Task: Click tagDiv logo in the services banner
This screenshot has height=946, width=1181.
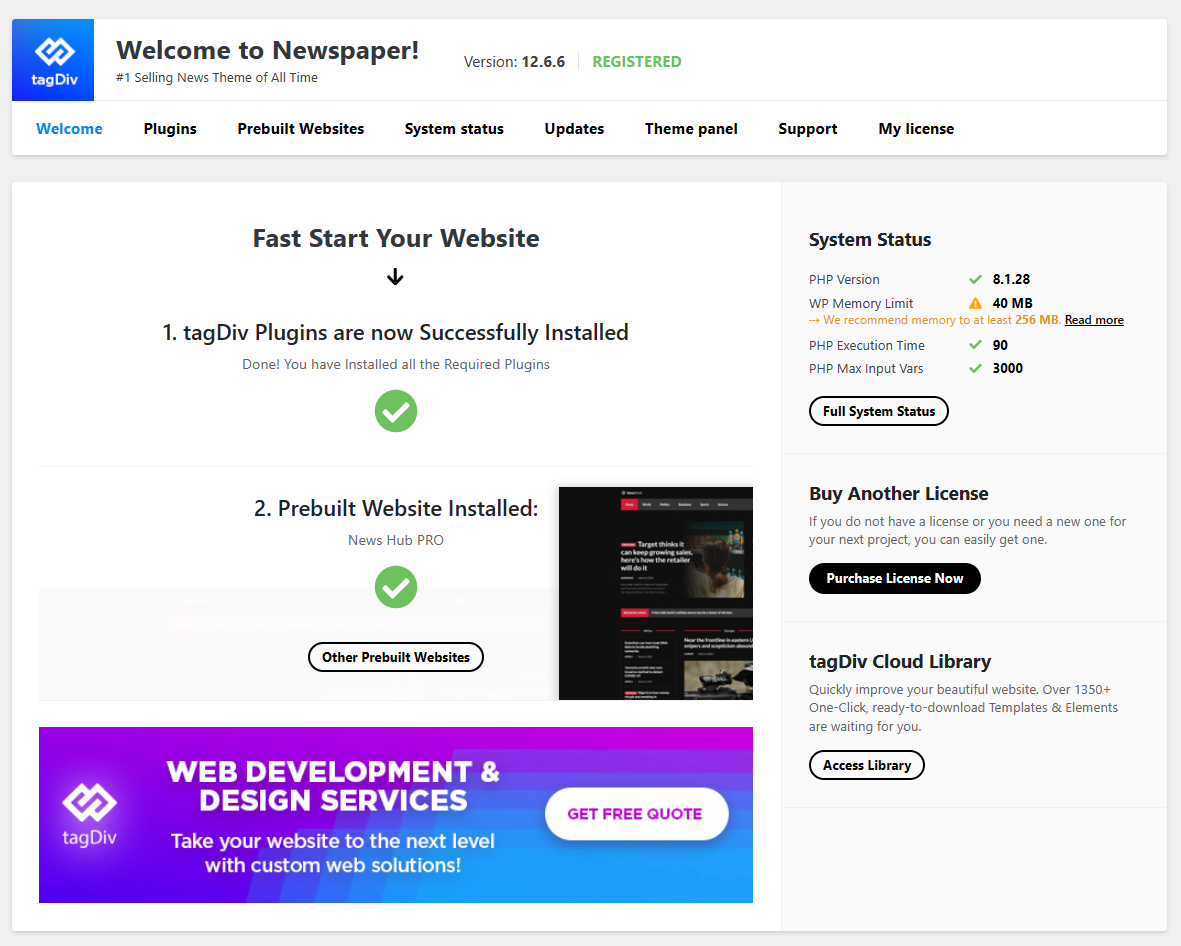Action: click(90, 814)
